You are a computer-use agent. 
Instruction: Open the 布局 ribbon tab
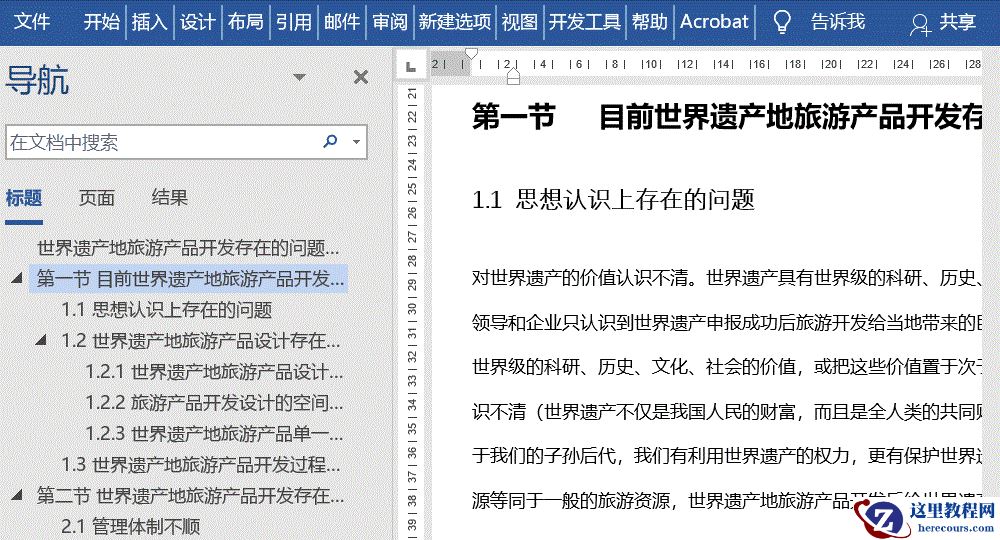pos(246,22)
